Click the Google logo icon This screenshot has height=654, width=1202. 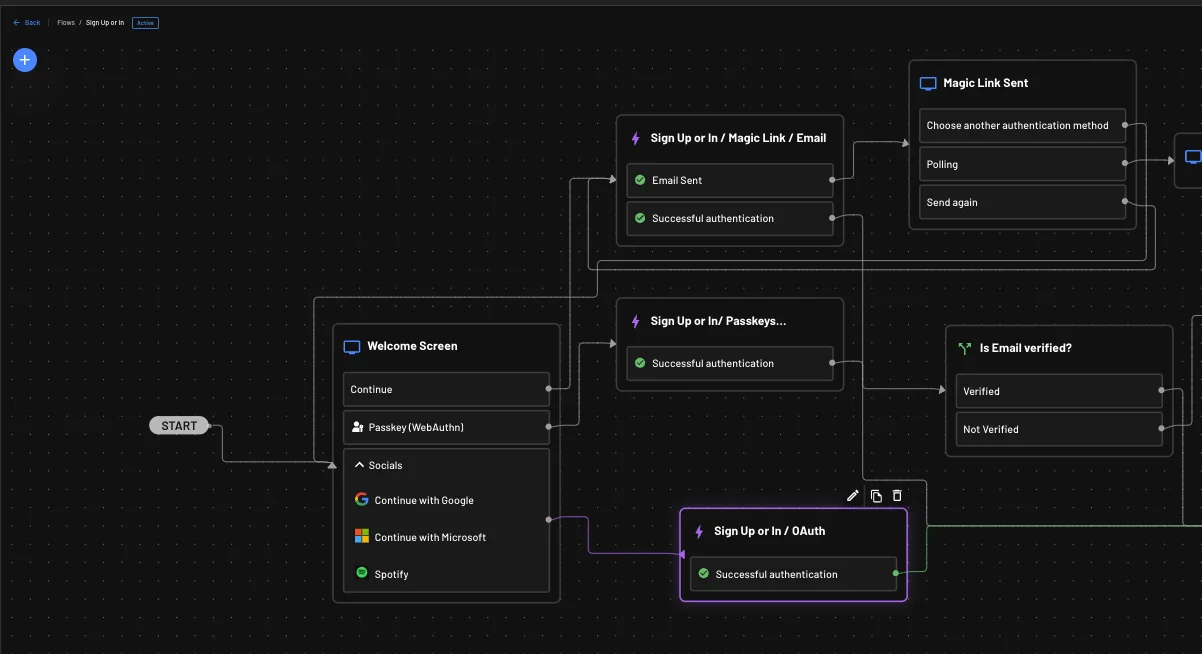click(362, 499)
